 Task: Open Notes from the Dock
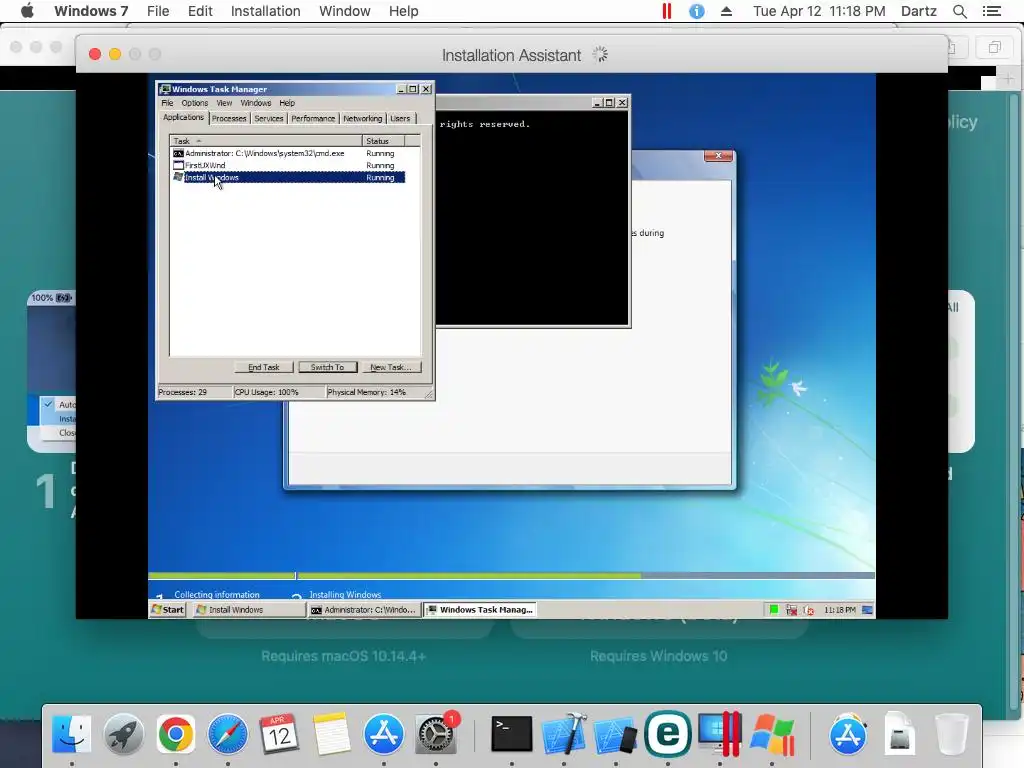[x=332, y=734]
